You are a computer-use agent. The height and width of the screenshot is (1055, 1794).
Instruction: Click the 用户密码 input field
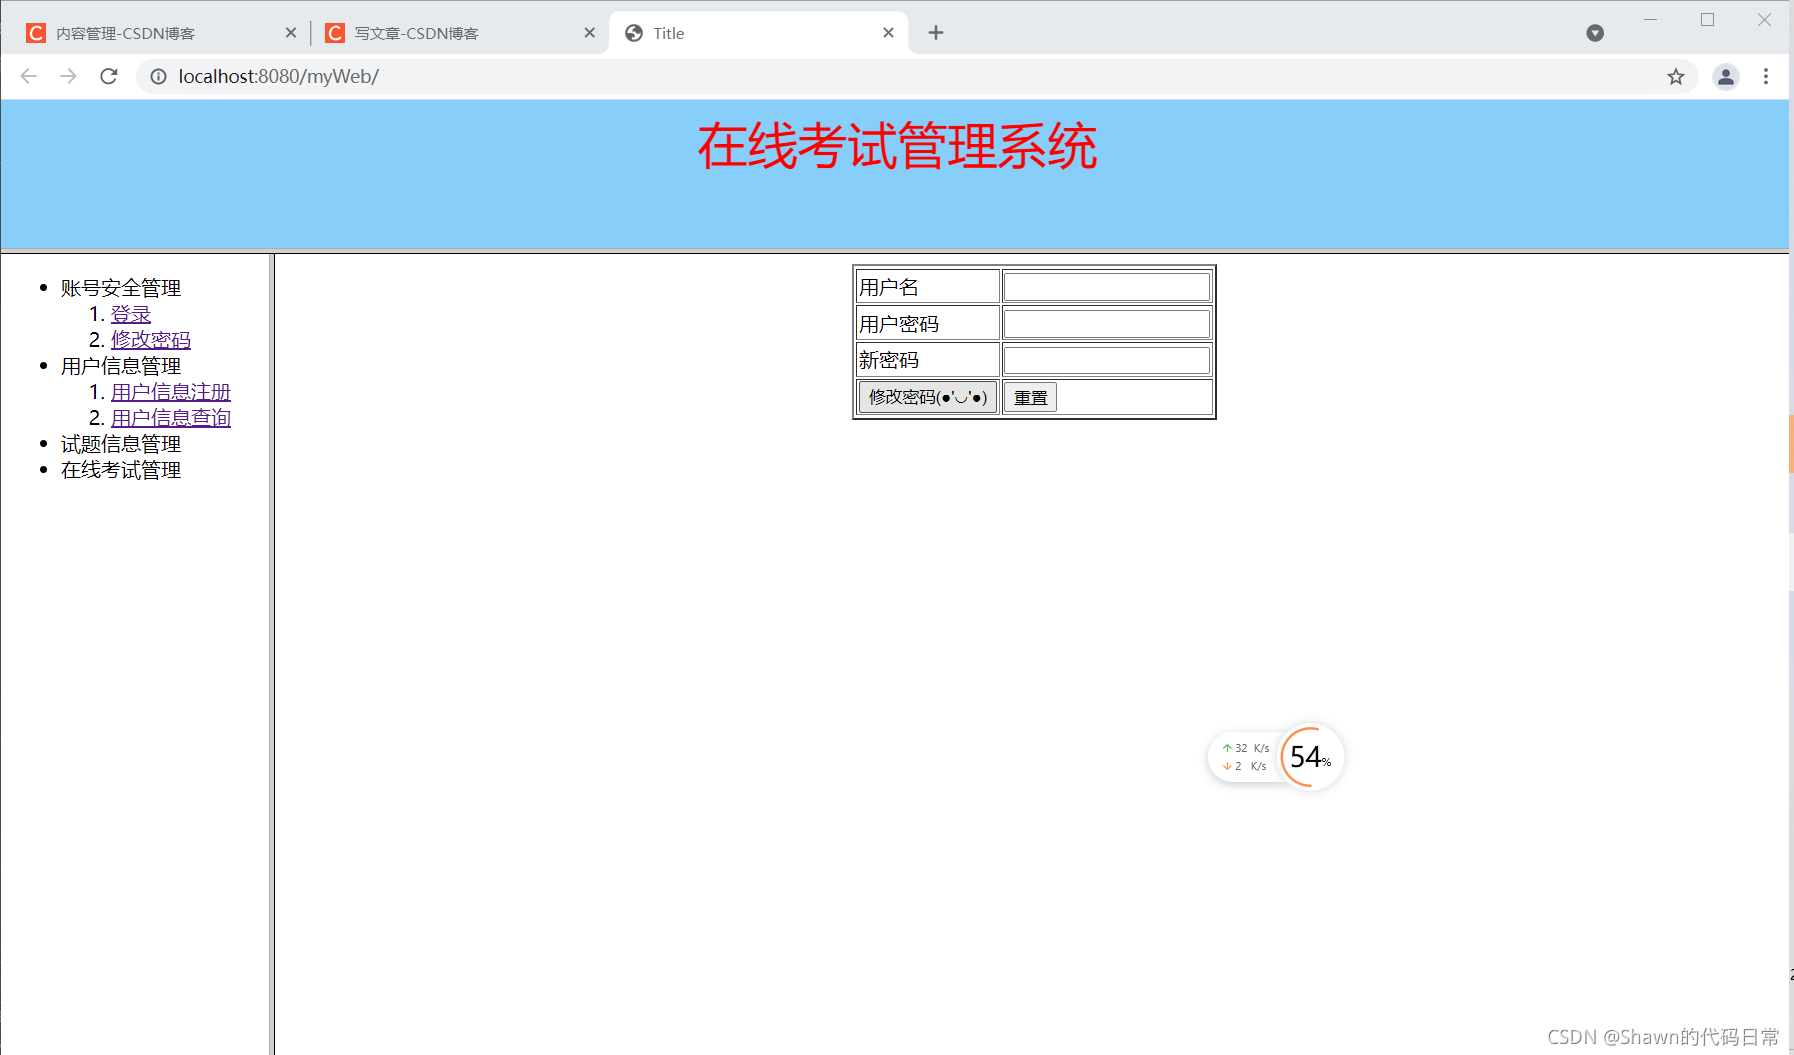point(1107,324)
